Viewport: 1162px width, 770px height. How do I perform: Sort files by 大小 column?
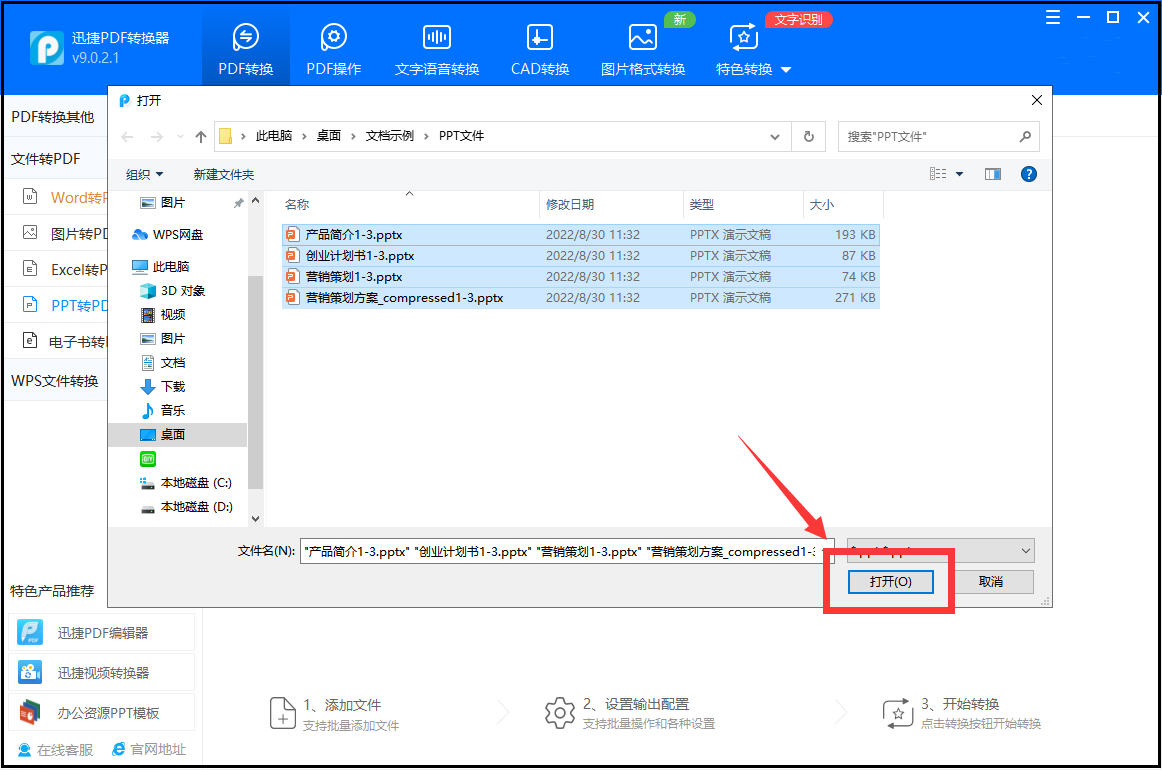[x=821, y=205]
